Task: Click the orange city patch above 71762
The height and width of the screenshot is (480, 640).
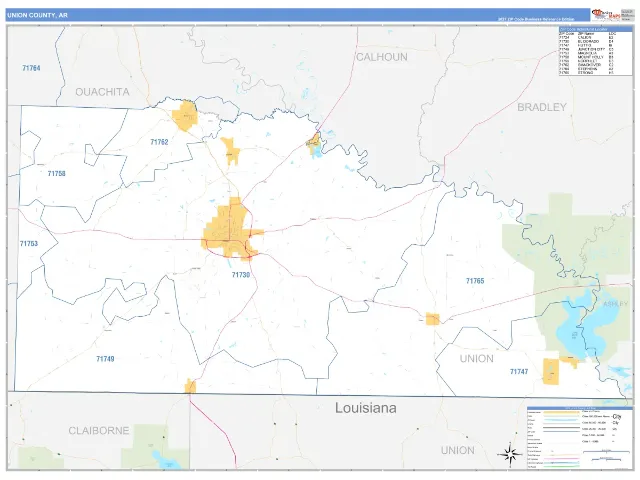Action: pyautogui.click(x=185, y=116)
